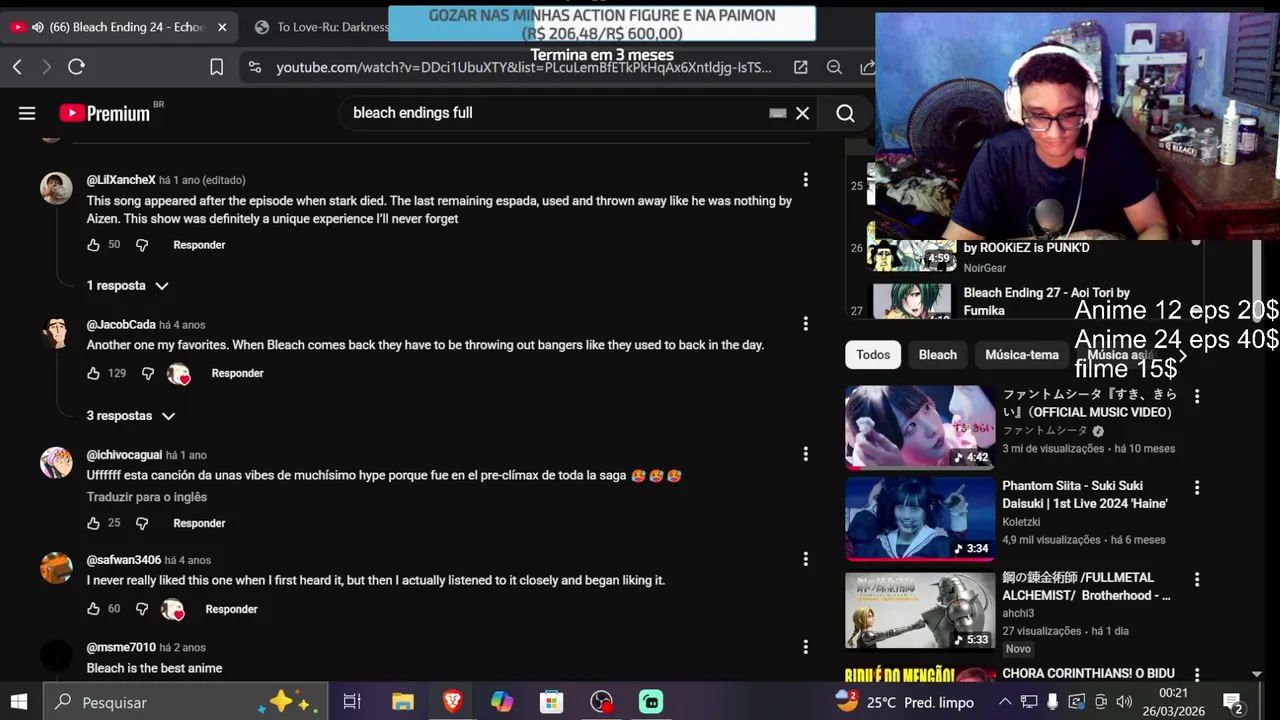Open Task View on the taskbar

tap(352, 702)
